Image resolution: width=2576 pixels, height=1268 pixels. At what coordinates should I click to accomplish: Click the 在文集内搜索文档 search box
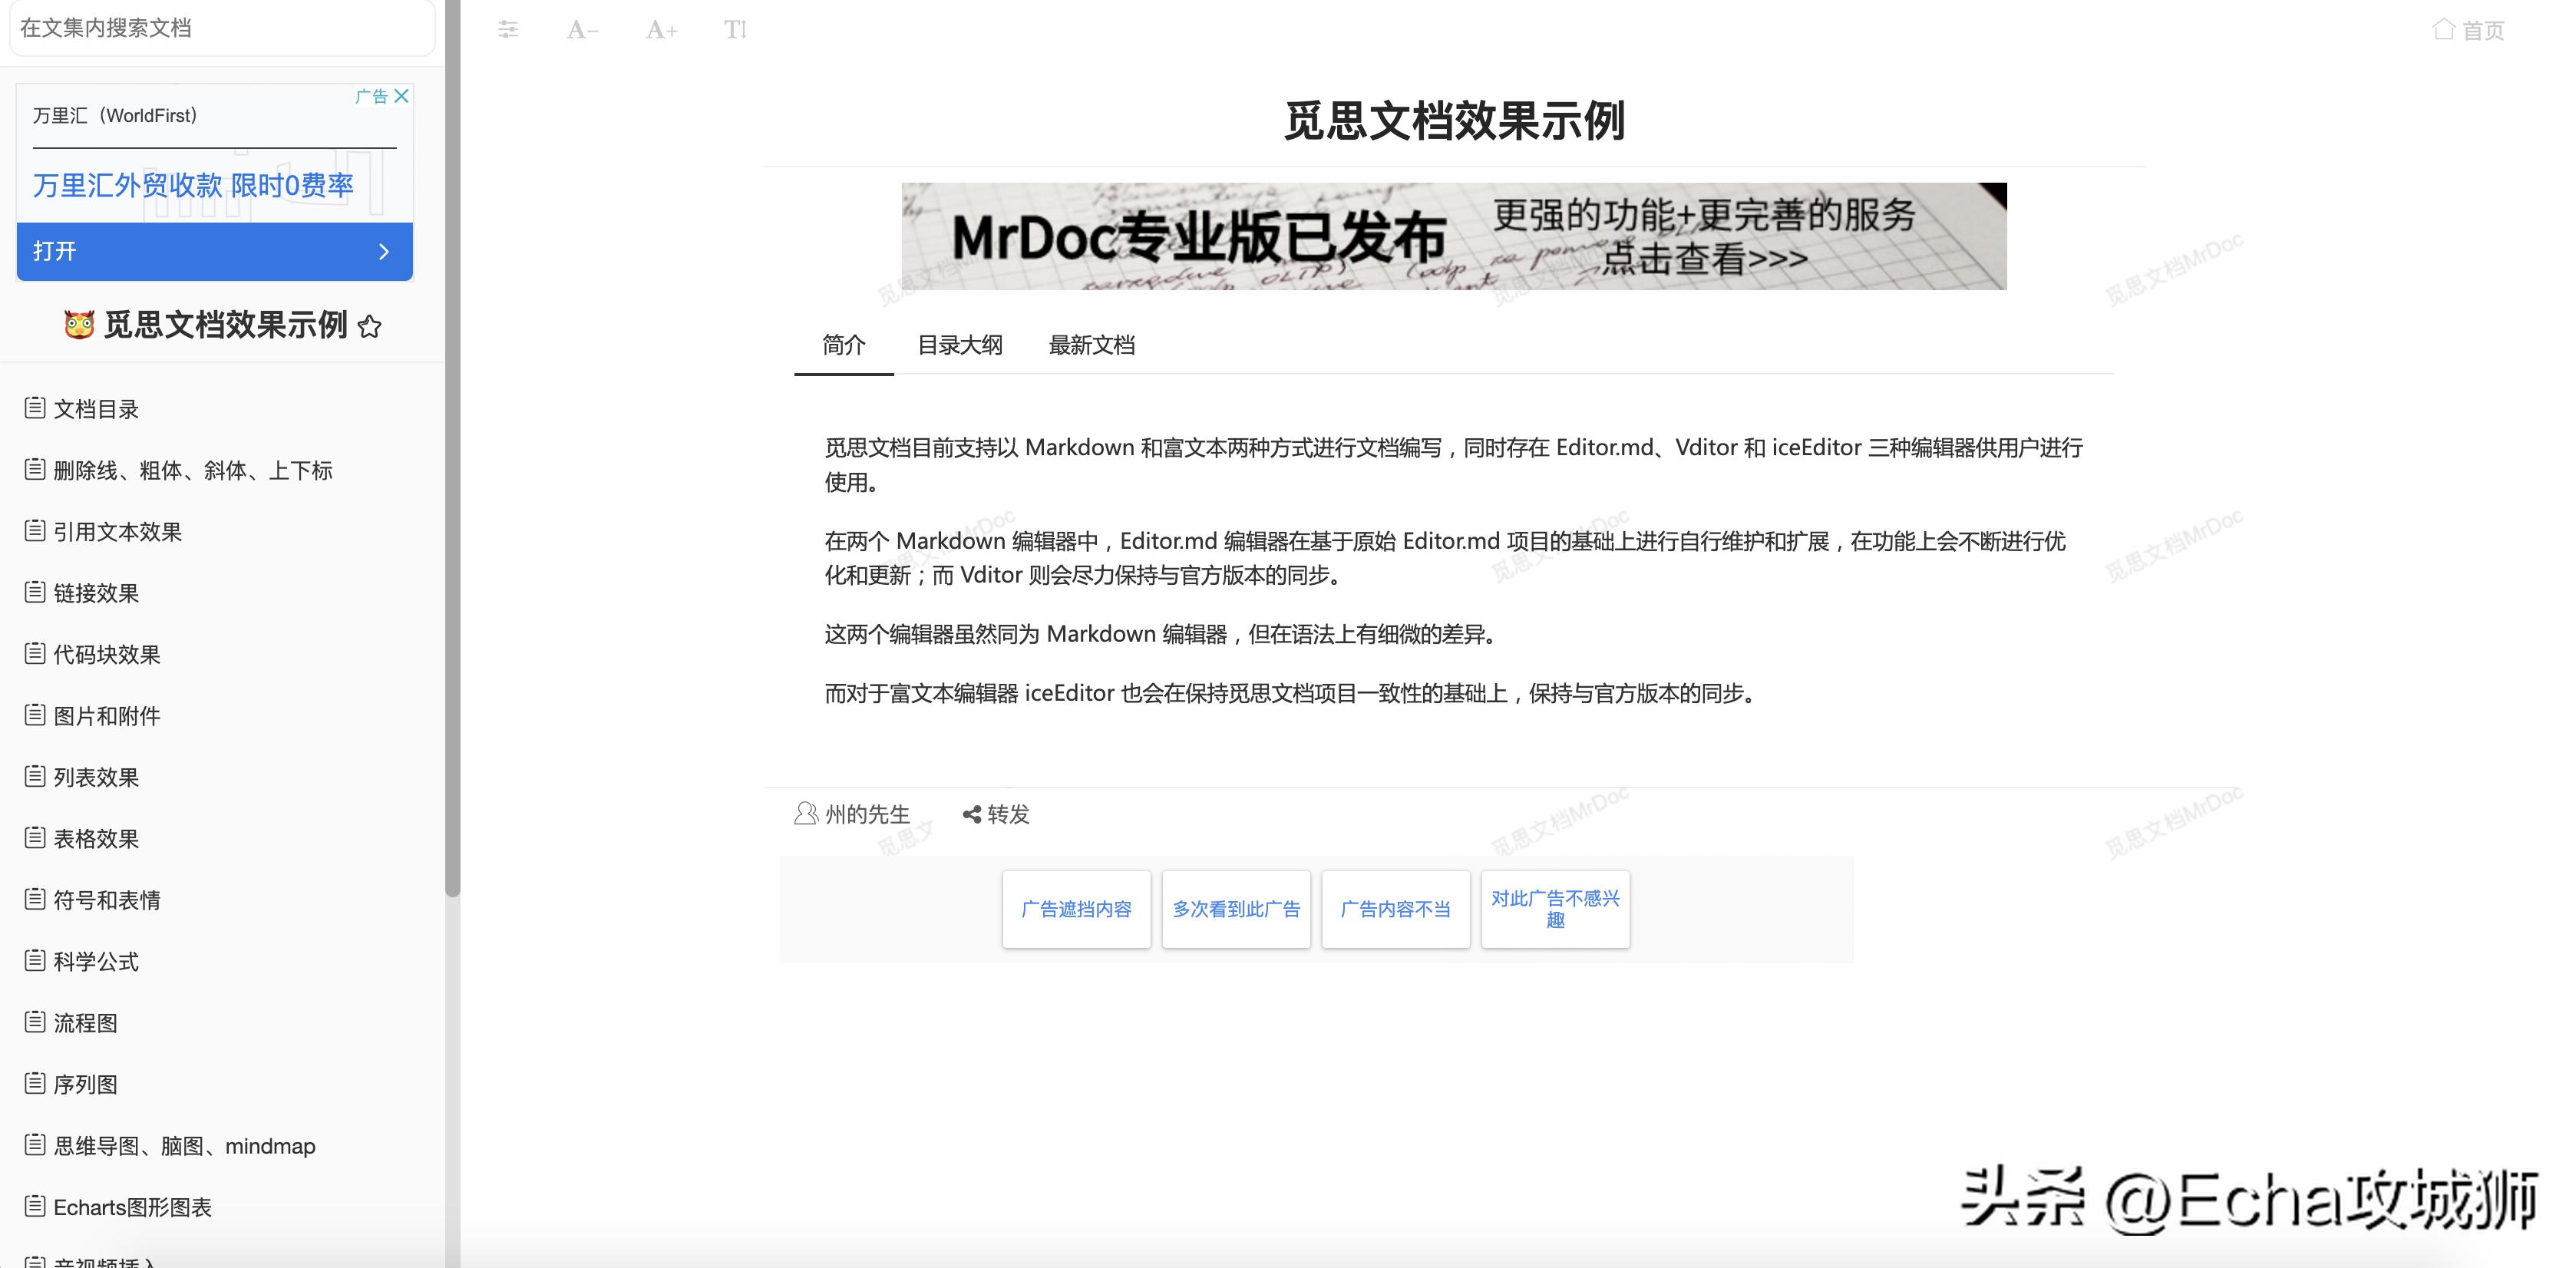pos(221,28)
